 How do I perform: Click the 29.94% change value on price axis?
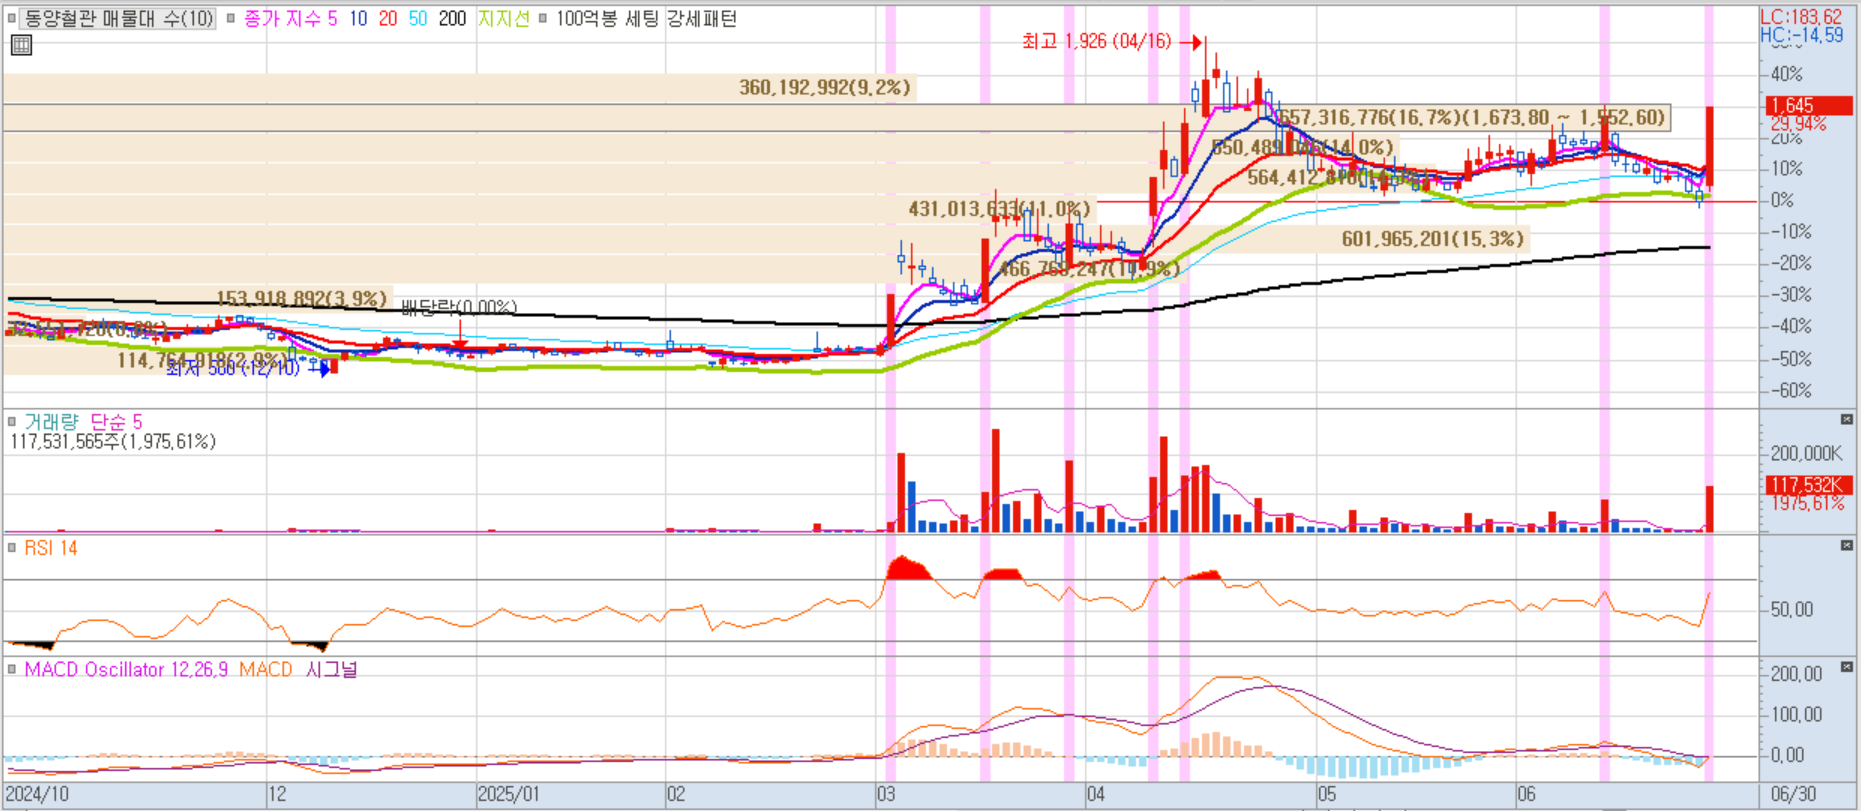point(1798,124)
